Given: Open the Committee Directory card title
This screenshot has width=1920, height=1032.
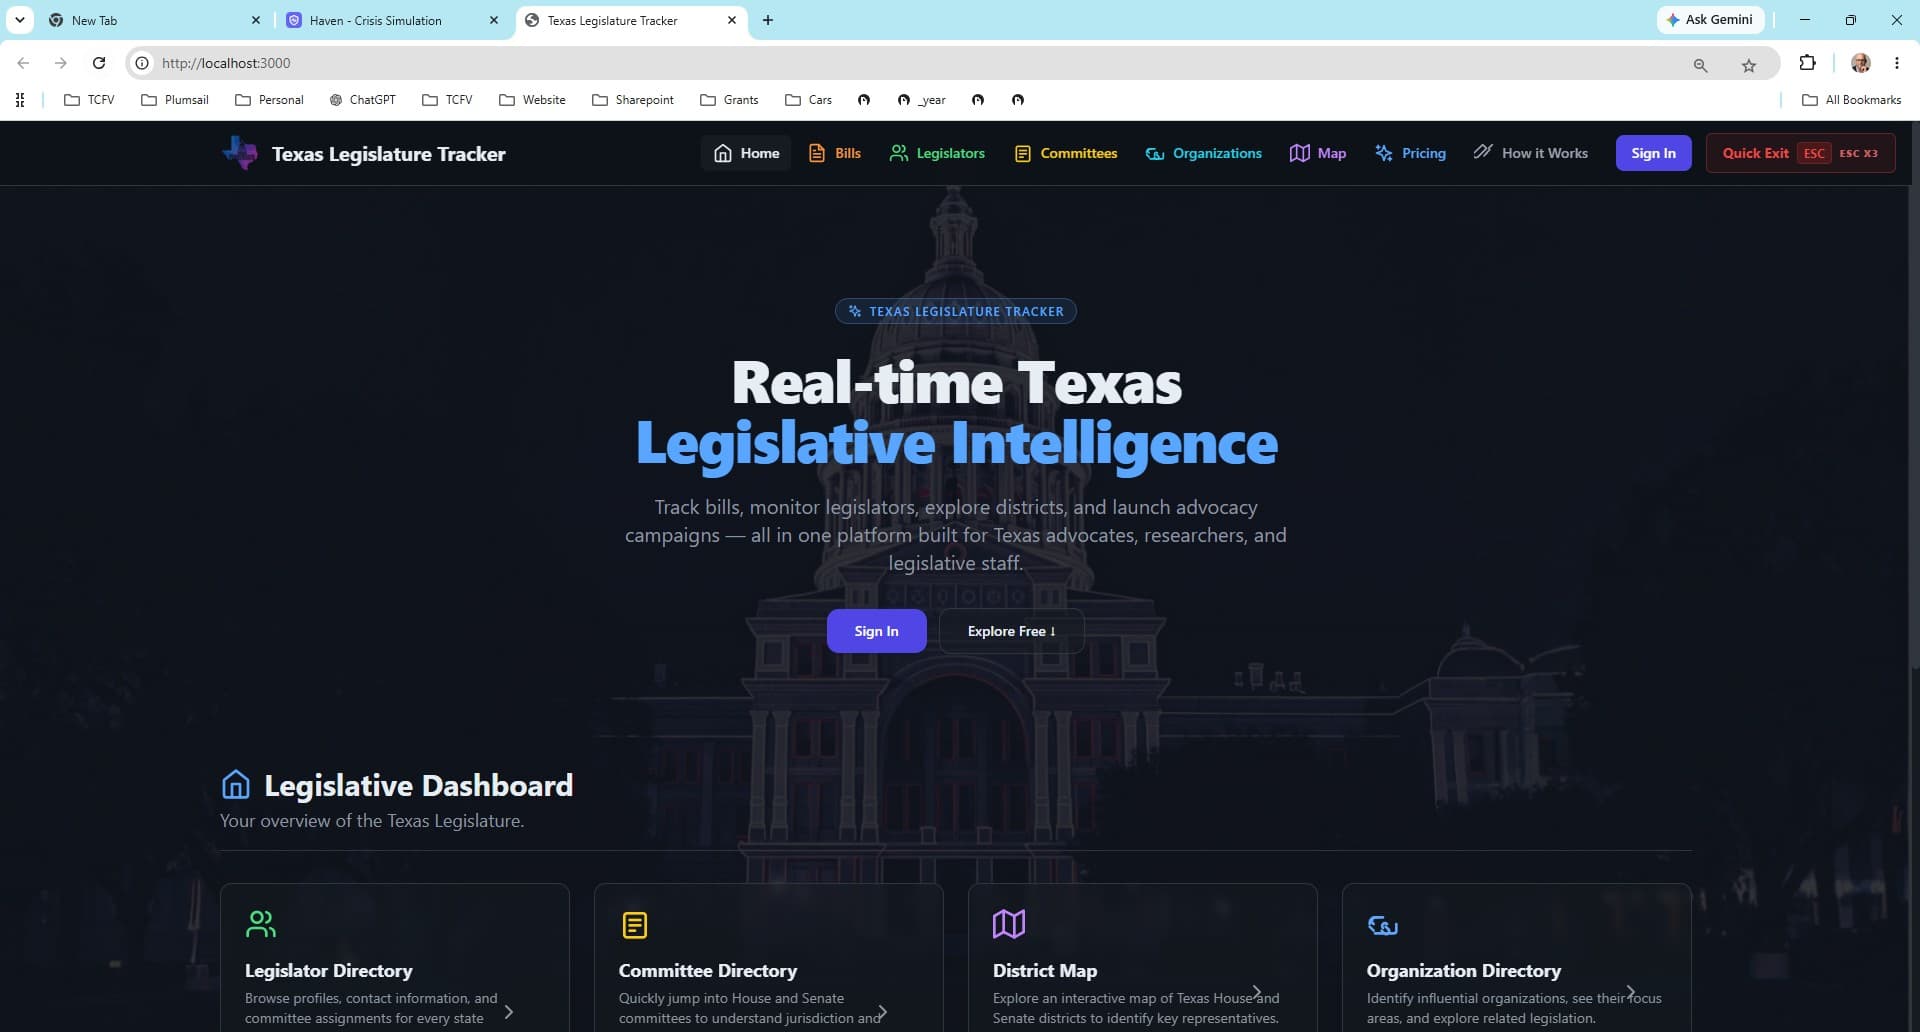Looking at the screenshot, I should (x=708, y=970).
